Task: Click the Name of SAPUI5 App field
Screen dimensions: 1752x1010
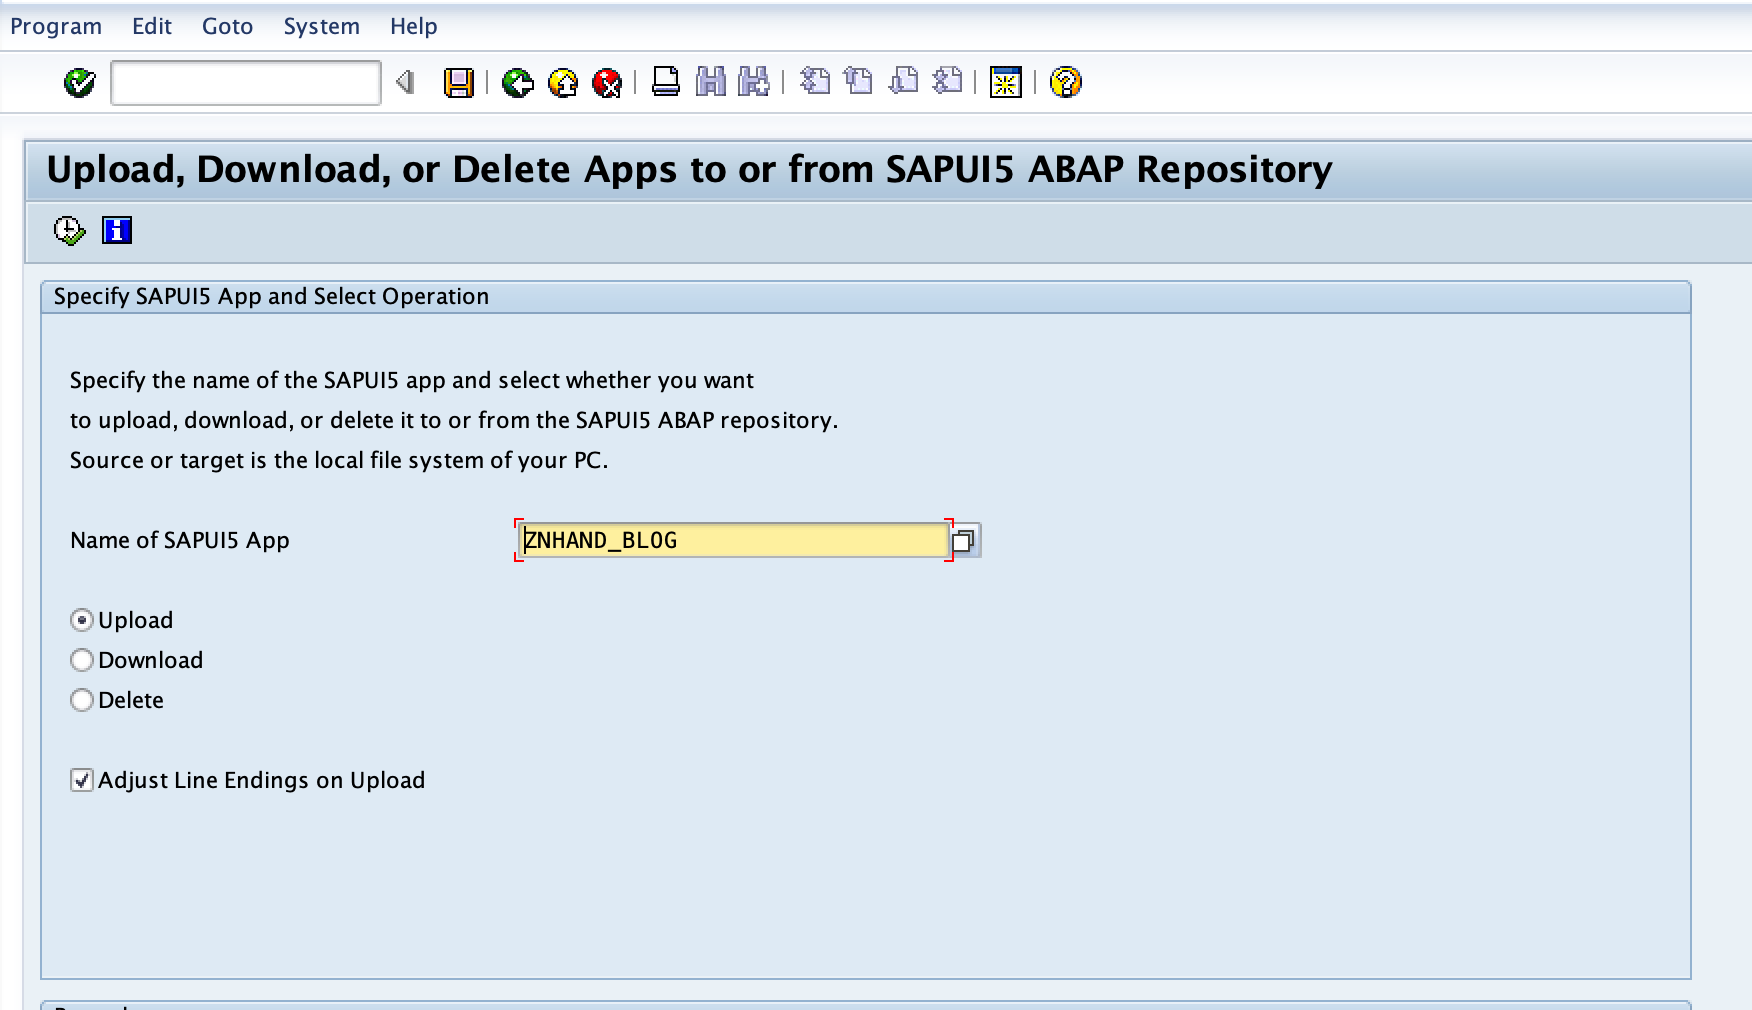Action: coord(734,540)
